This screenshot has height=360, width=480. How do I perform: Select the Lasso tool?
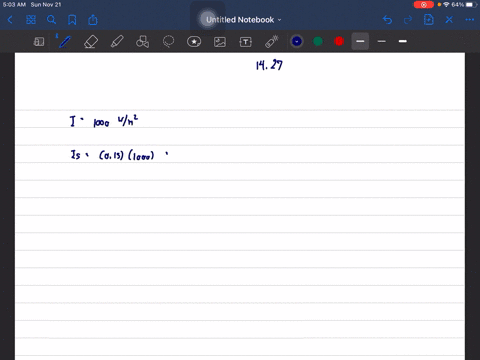pos(168,42)
